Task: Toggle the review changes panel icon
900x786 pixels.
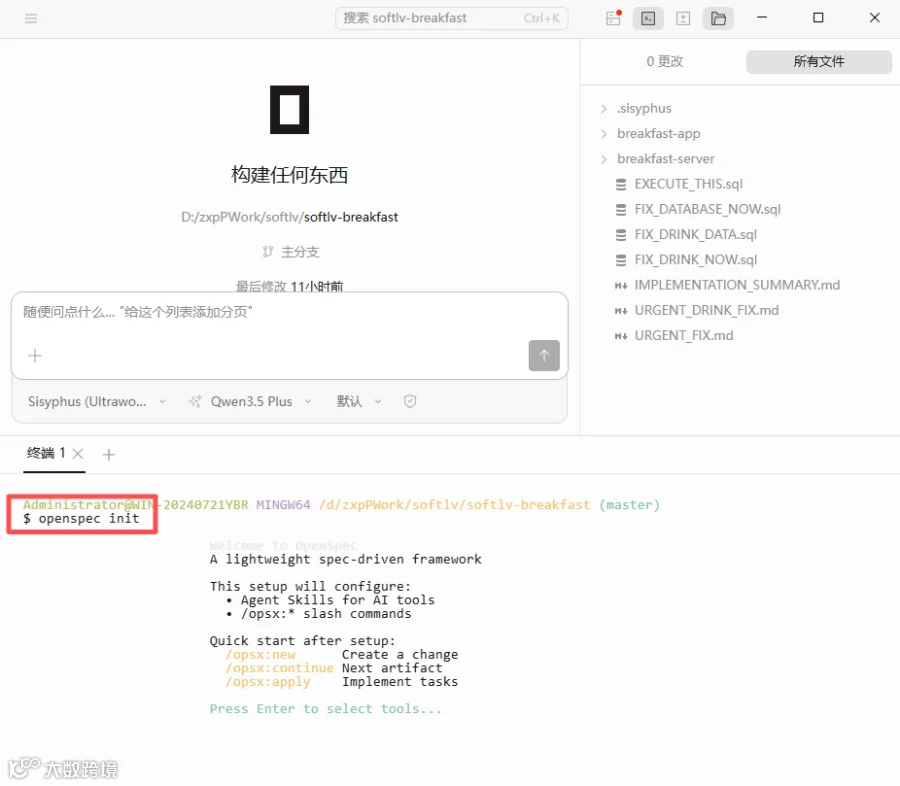Action: (683, 18)
